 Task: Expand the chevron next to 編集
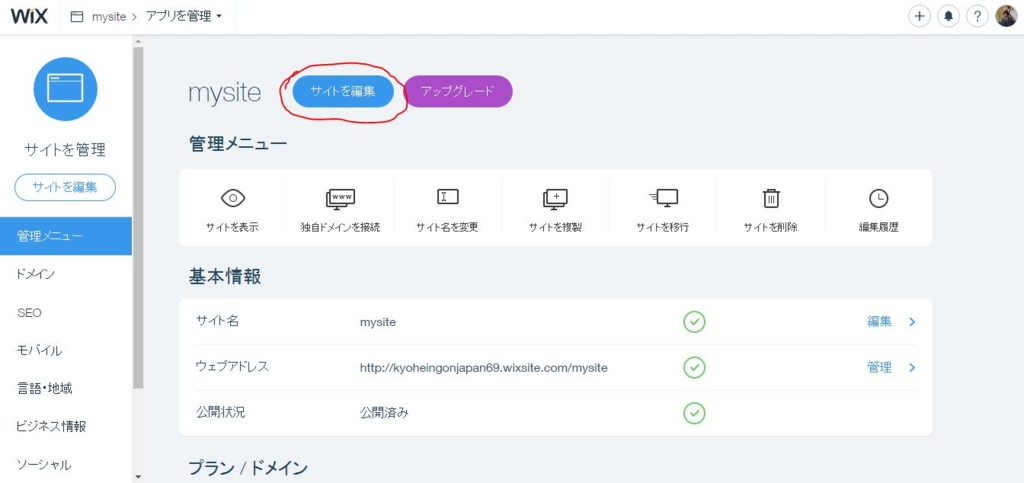point(912,322)
